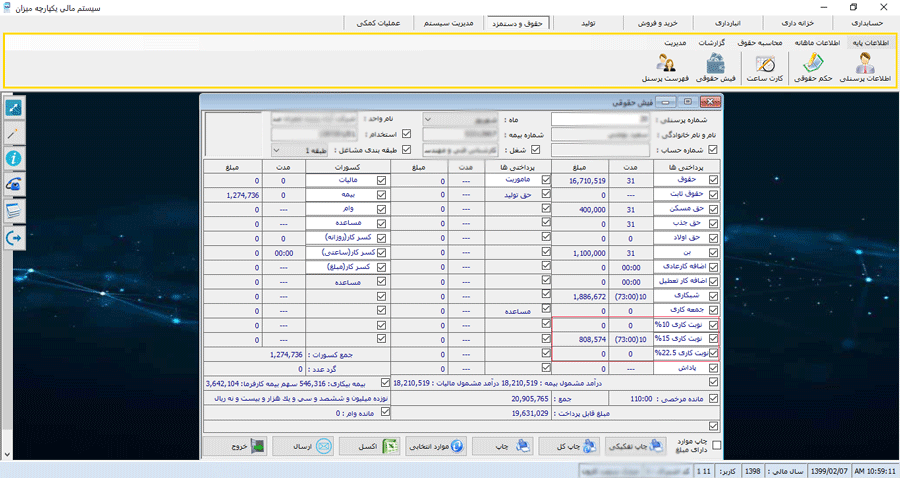
Task: Click the app icon in the title bar
Action: 6,8
